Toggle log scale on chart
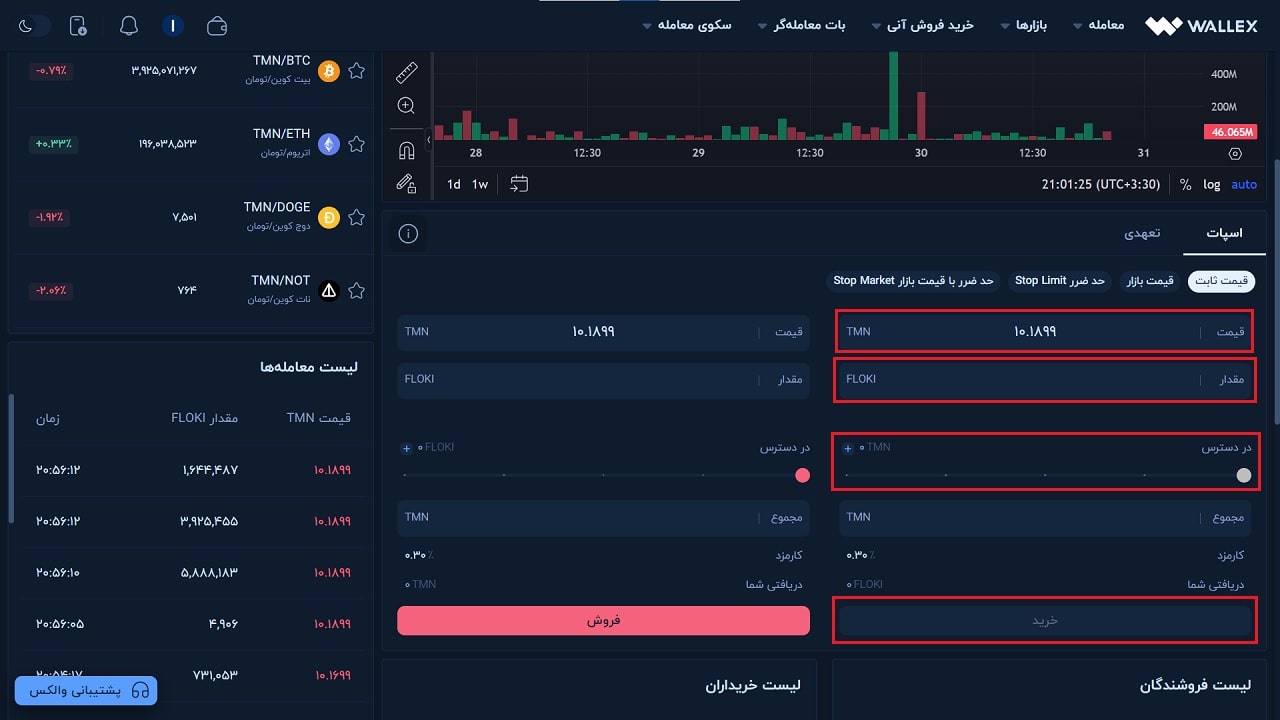 1212,184
